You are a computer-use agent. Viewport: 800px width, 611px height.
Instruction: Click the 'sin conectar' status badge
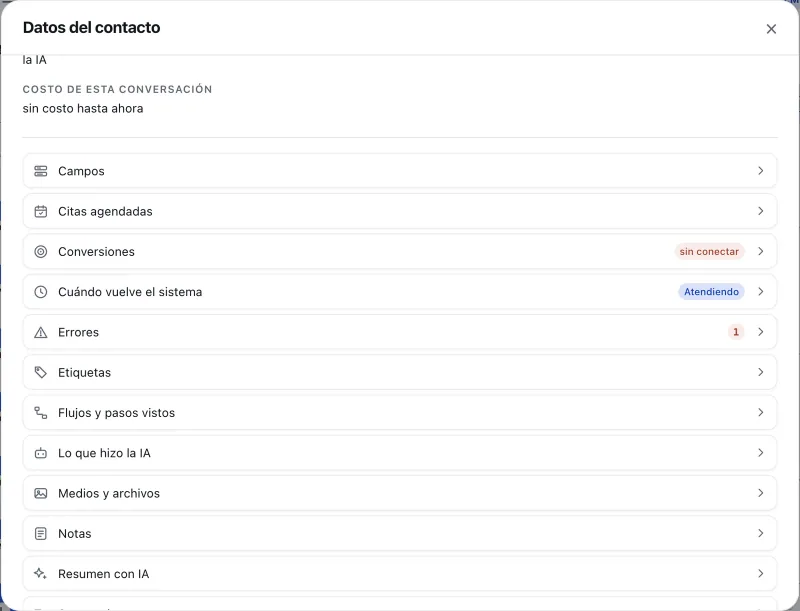tap(709, 251)
